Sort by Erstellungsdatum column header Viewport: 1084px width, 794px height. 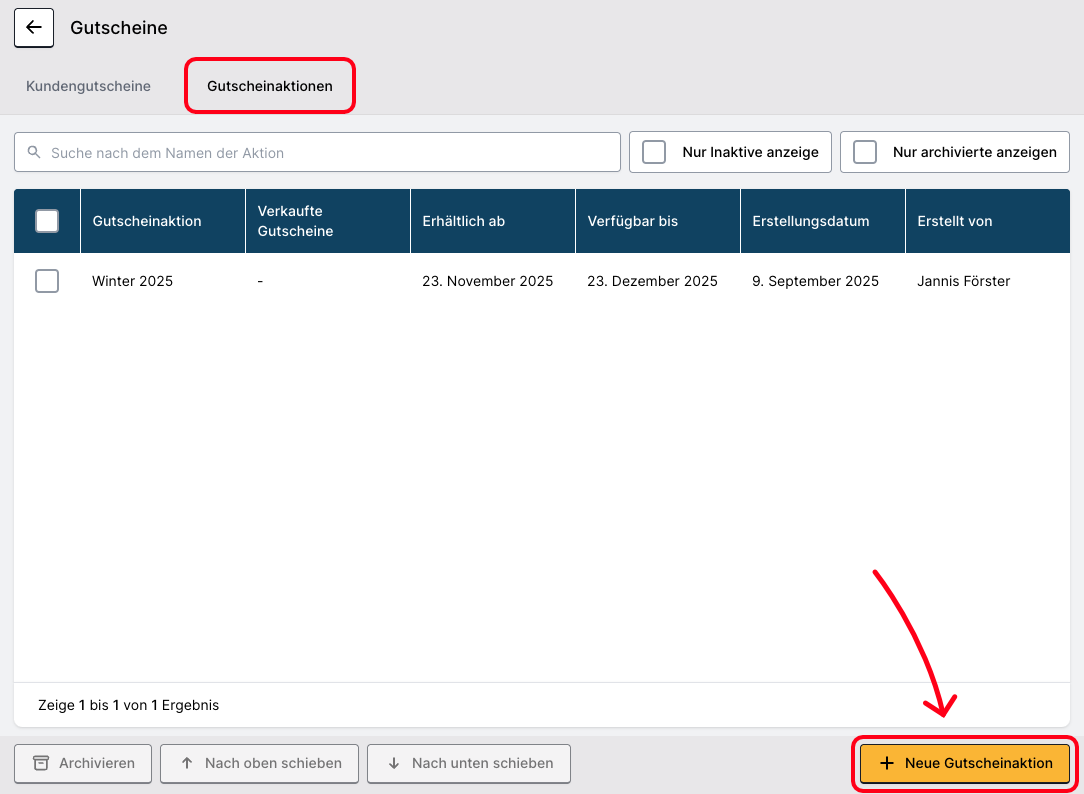[x=811, y=221]
